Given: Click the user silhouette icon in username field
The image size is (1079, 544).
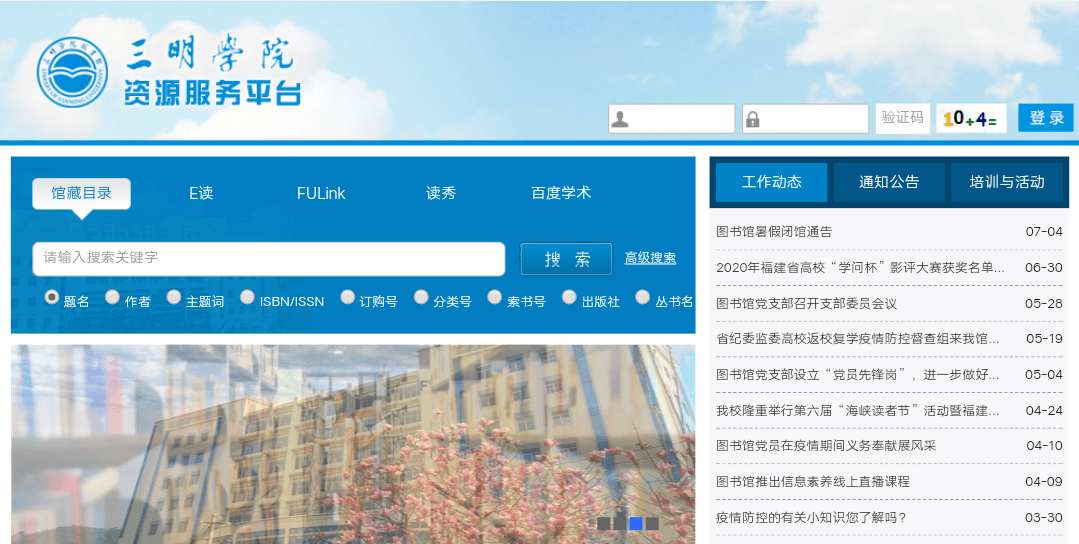Looking at the screenshot, I should [x=620, y=120].
